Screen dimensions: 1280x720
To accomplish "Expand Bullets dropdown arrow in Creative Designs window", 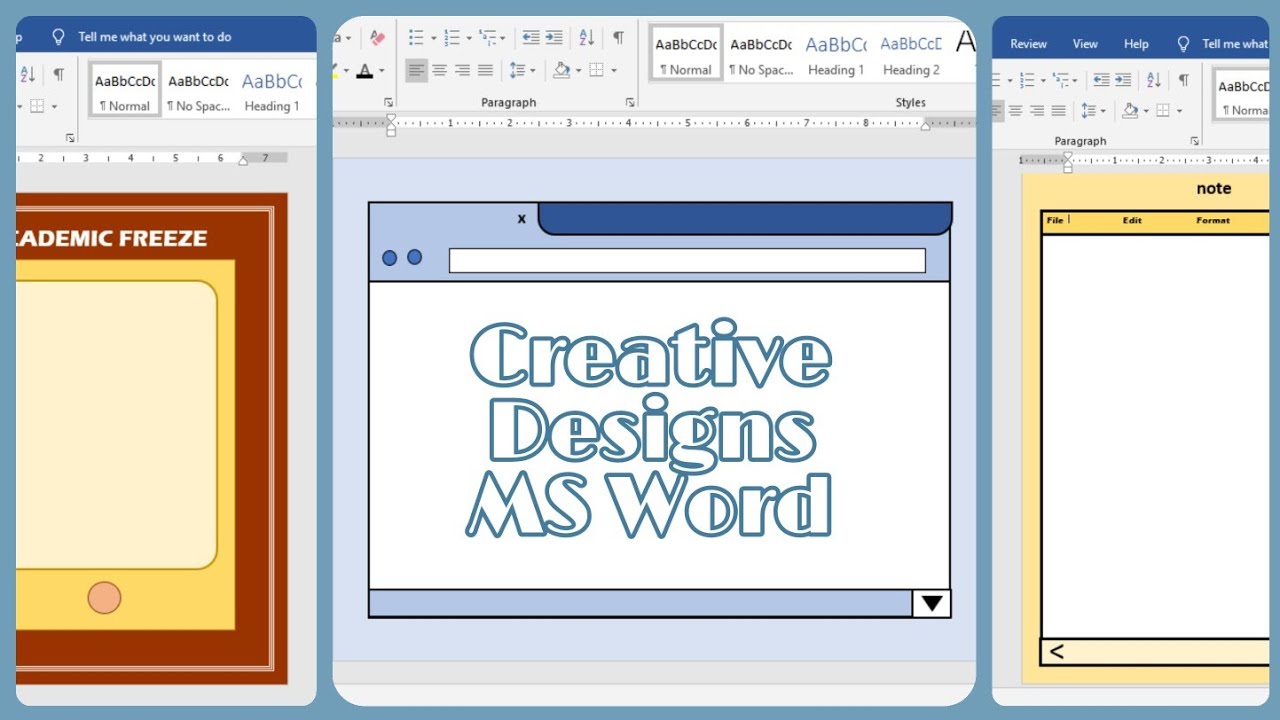I will click(433, 39).
